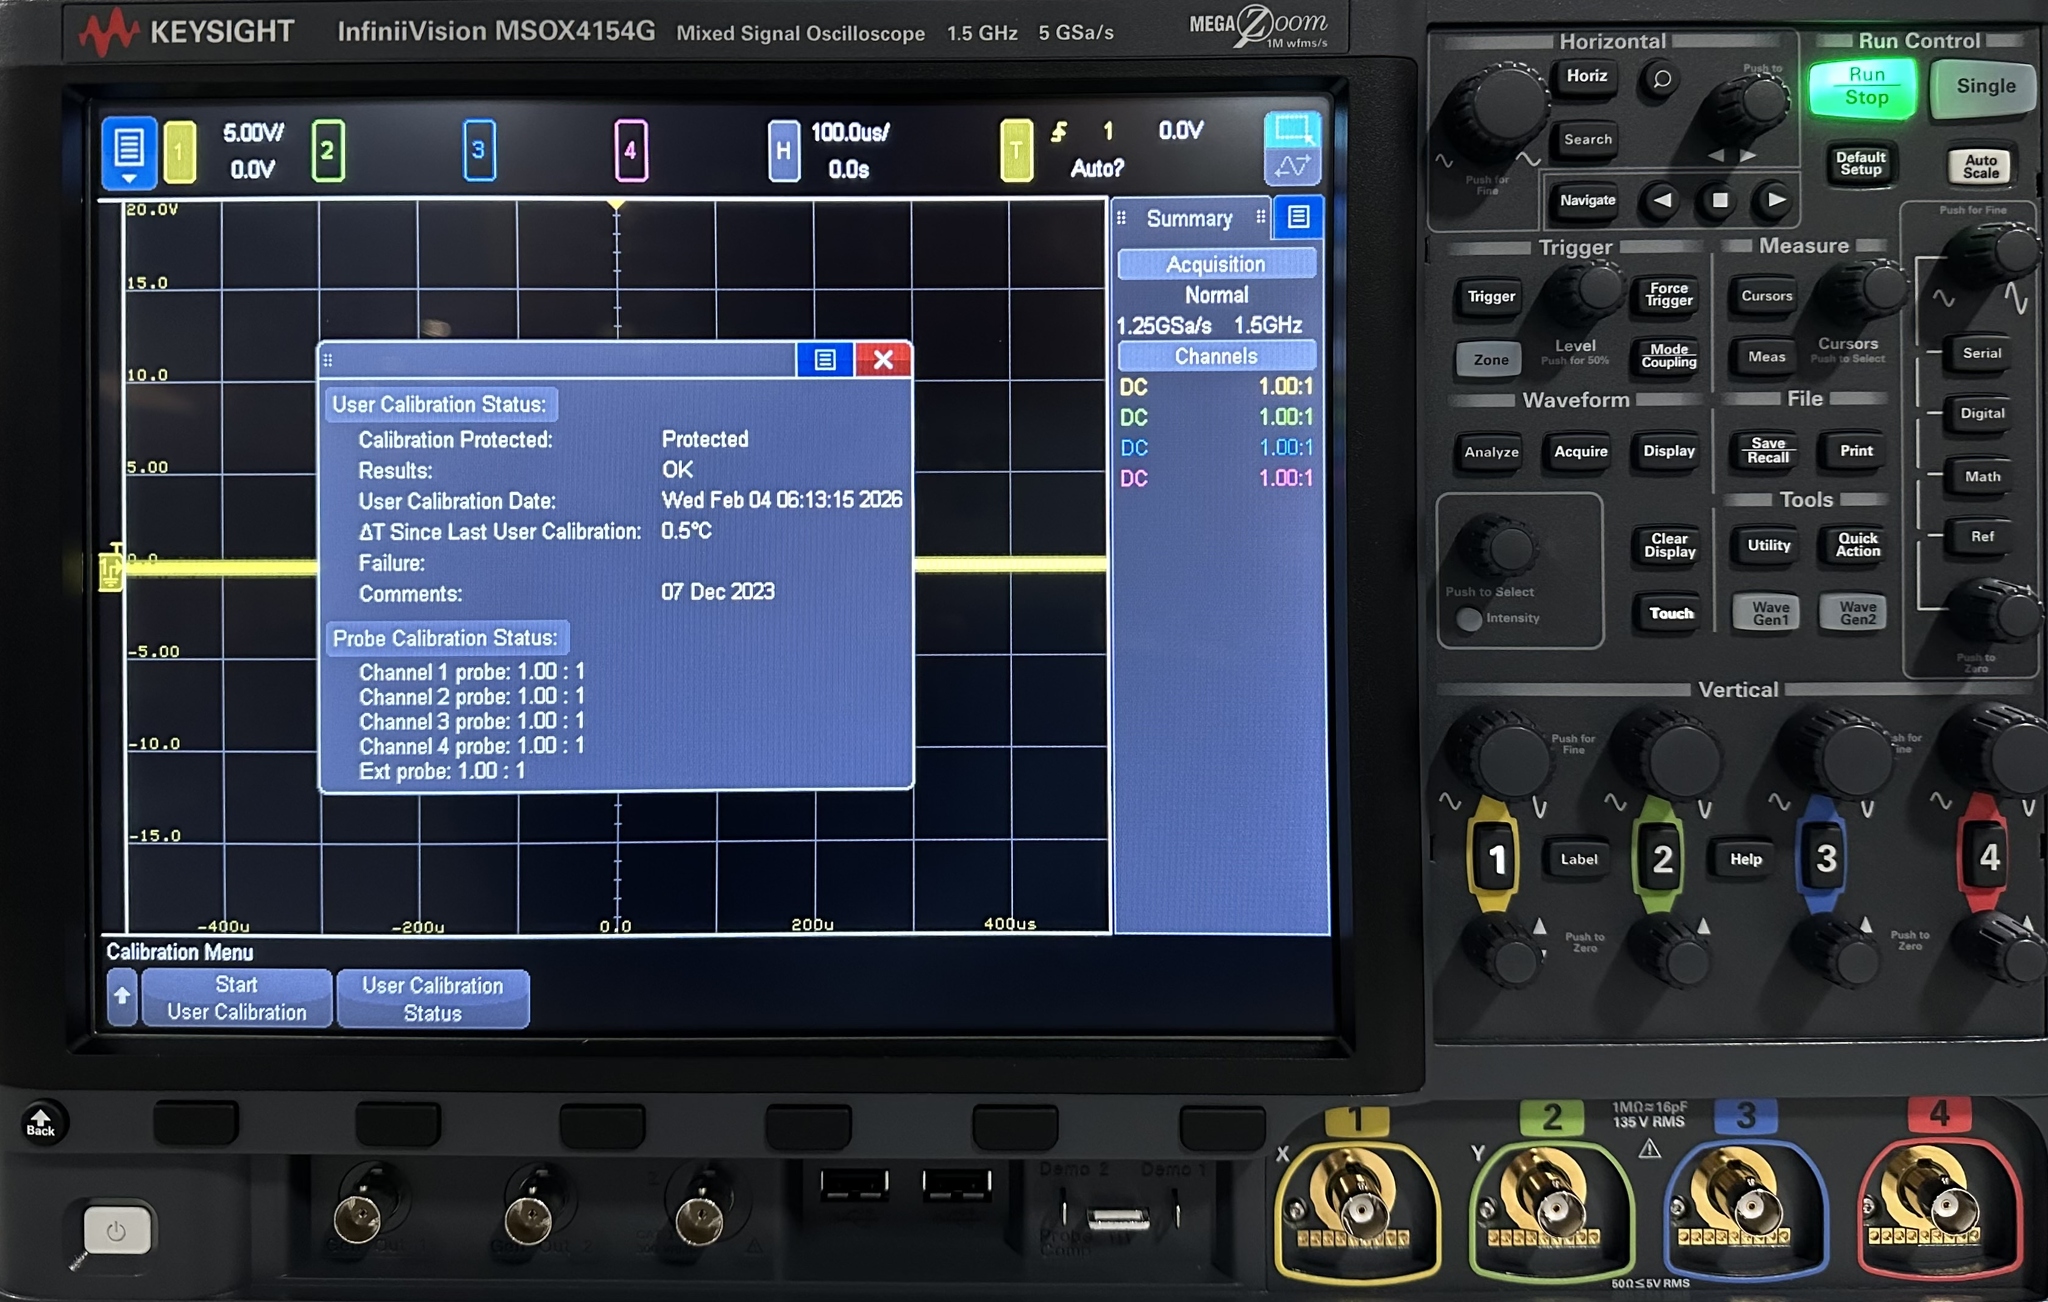
Task: Toggle Wave Gen2 button
Action: point(1857,613)
